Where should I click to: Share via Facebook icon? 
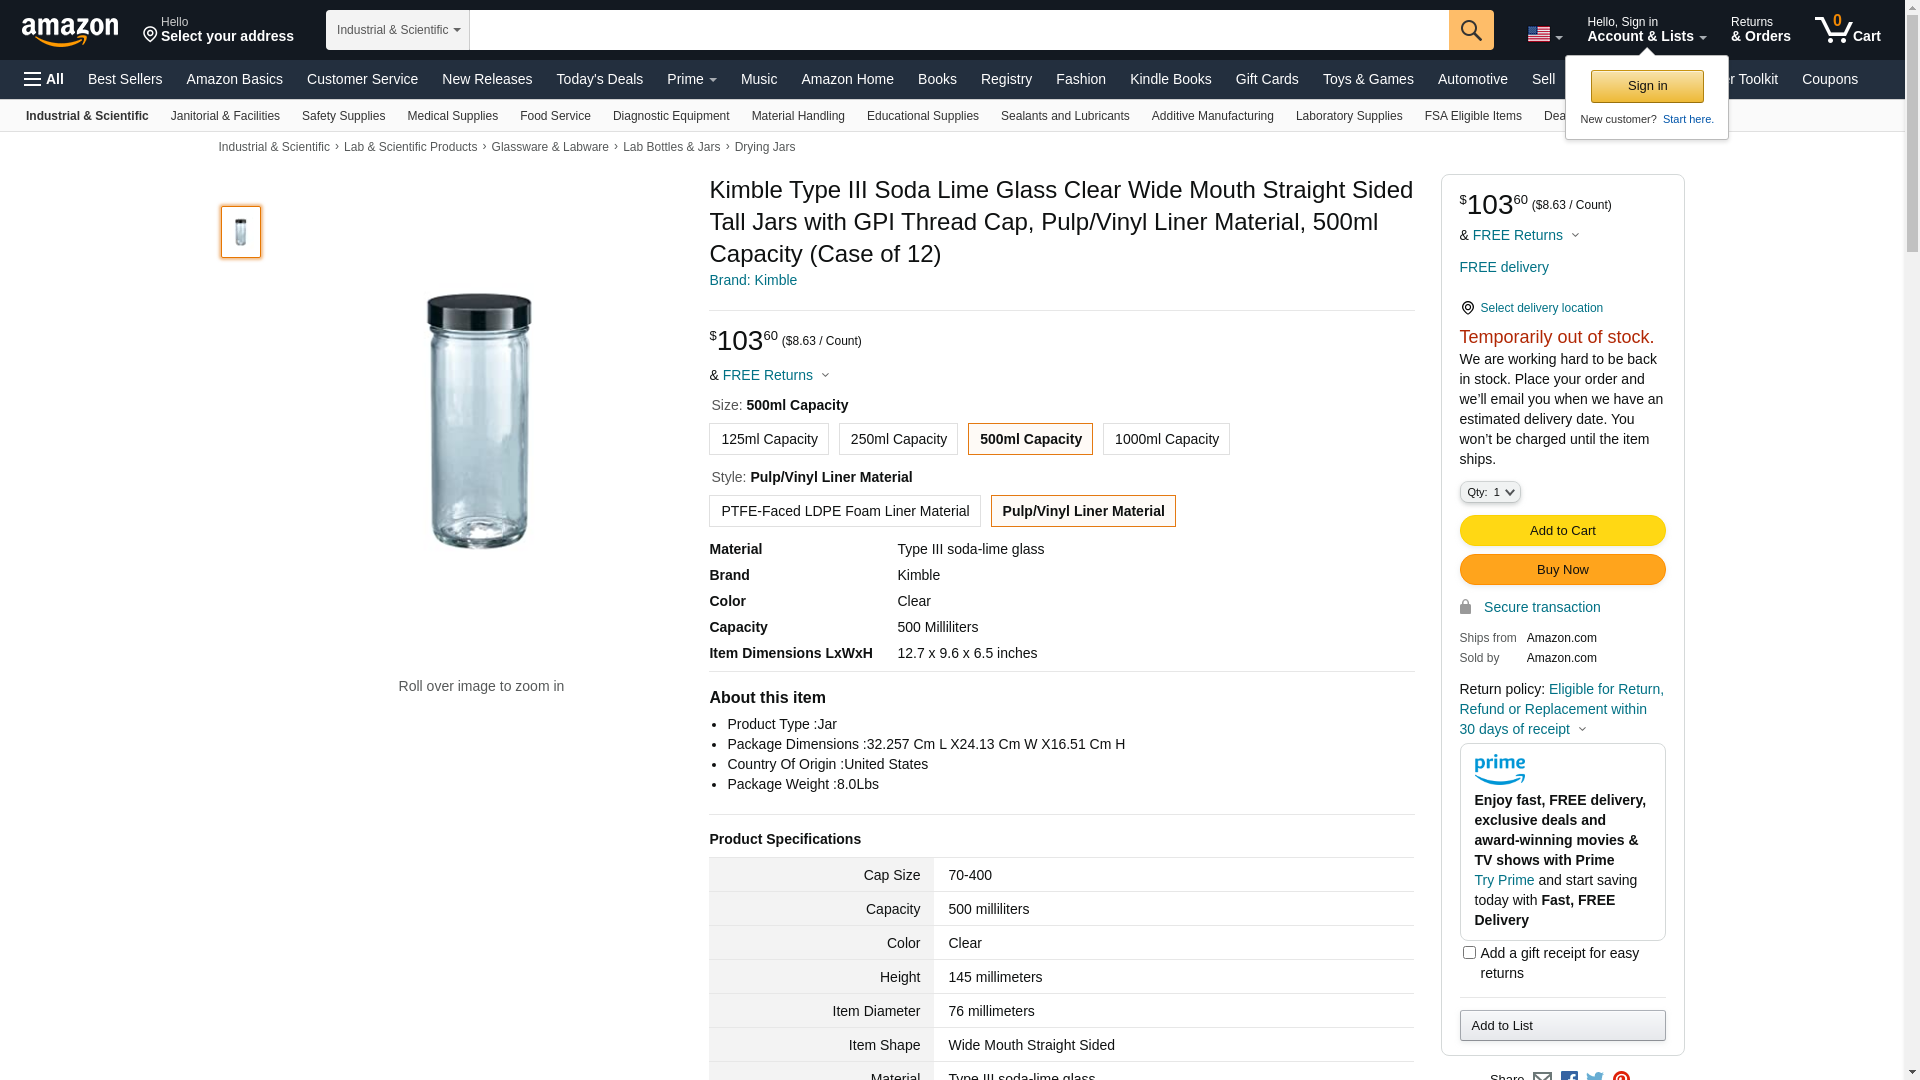tap(1569, 1075)
